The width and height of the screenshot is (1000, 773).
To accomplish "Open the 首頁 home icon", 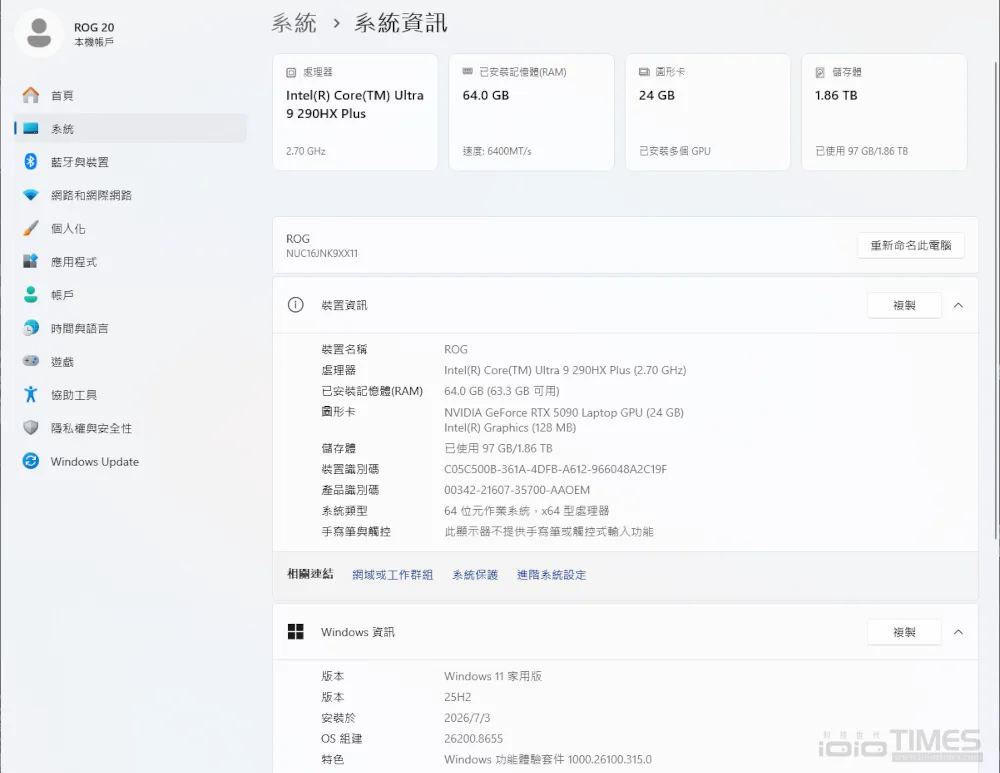I will click(31, 95).
